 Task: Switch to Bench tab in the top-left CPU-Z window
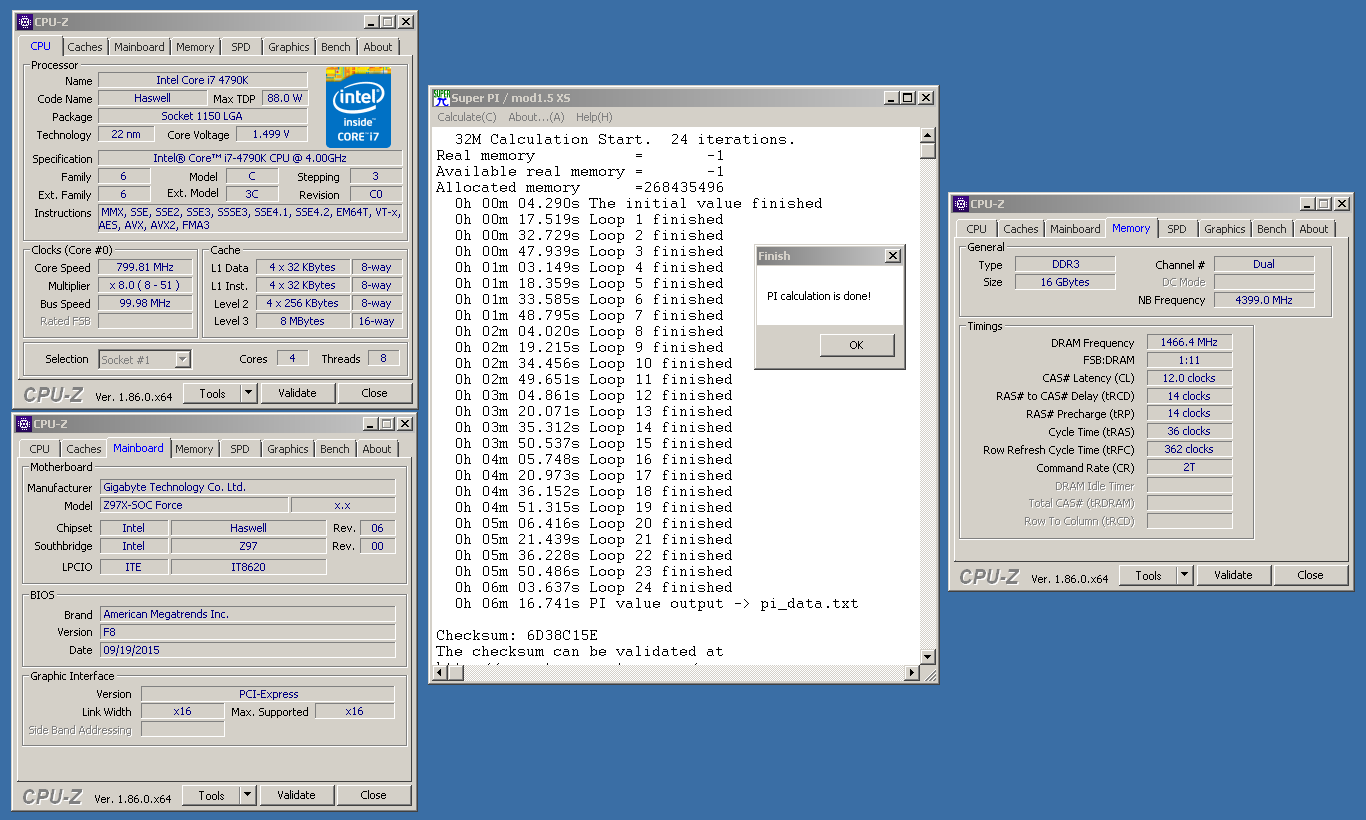(x=336, y=47)
